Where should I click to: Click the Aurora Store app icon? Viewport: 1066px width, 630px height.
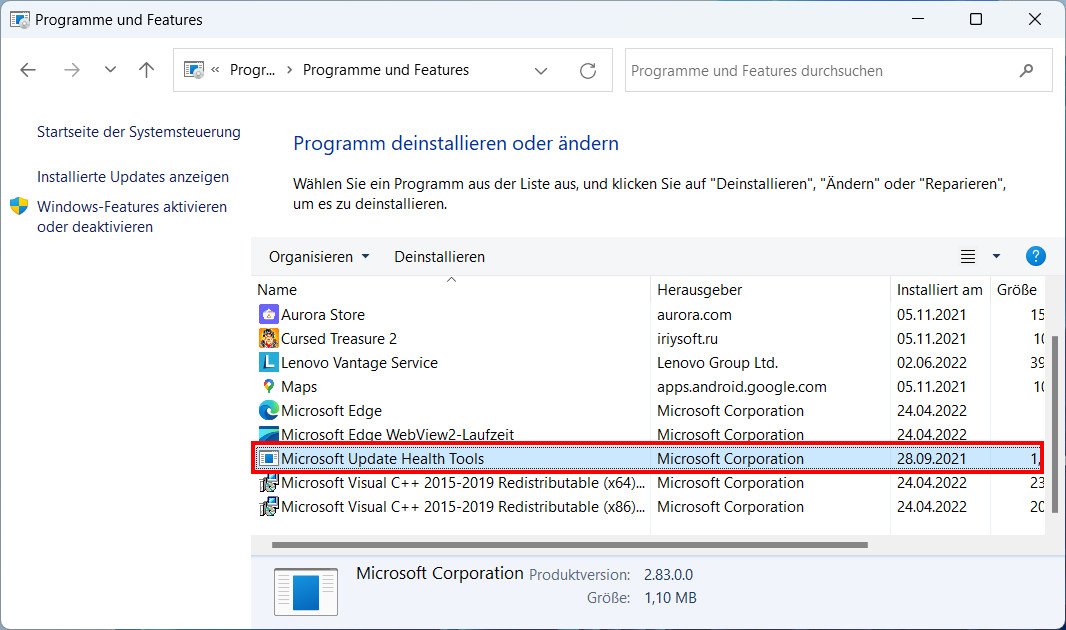pyautogui.click(x=269, y=315)
